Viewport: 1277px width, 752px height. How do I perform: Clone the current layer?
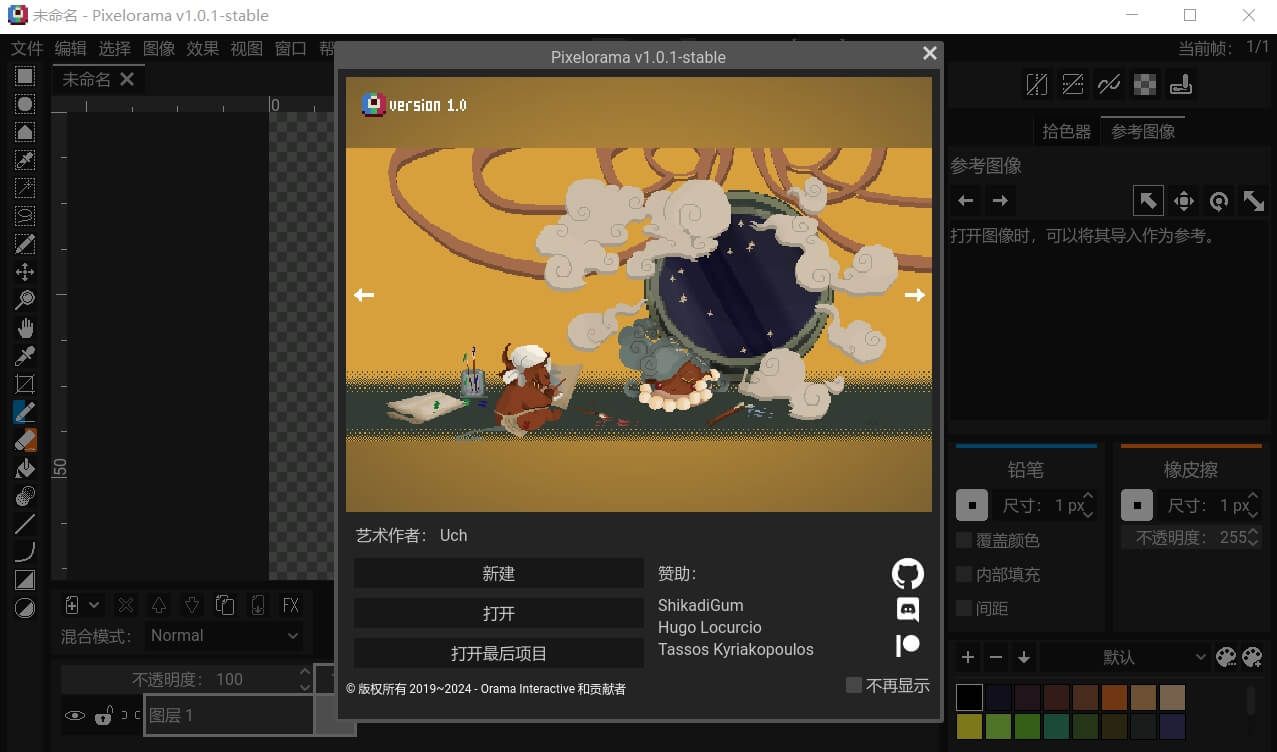pyautogui.click(x=225, y=605)
